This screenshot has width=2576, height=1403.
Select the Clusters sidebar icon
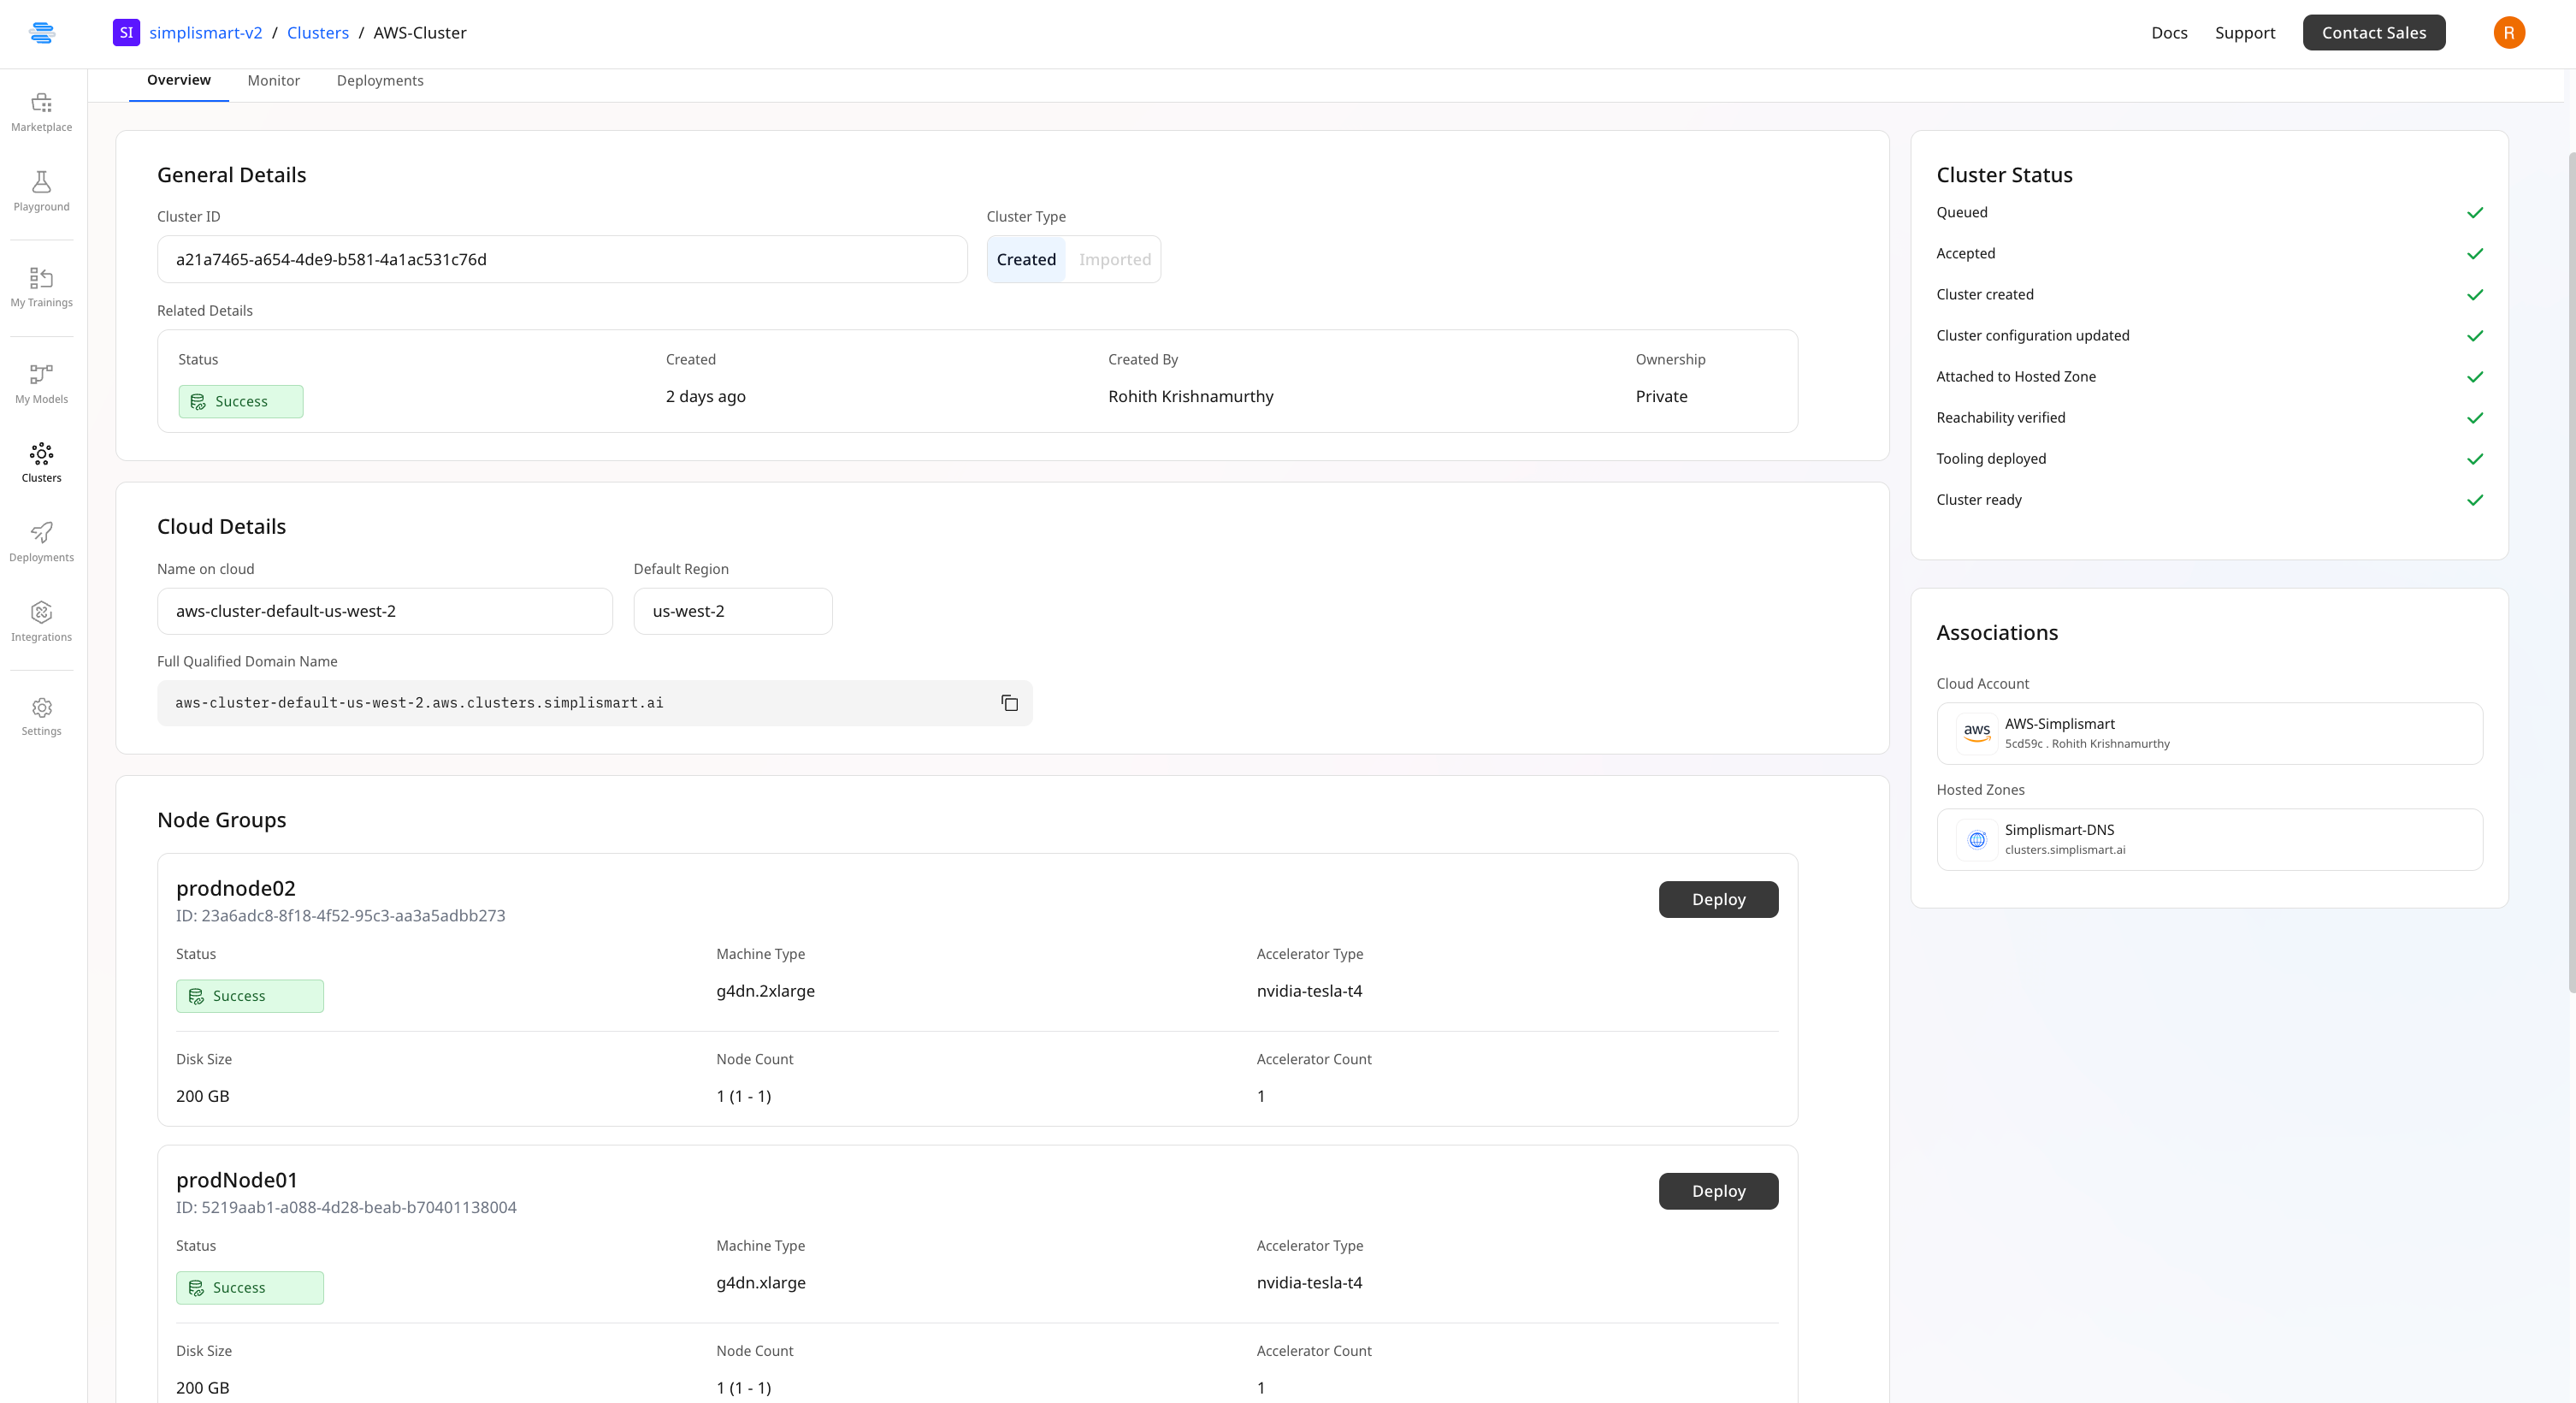41,463
